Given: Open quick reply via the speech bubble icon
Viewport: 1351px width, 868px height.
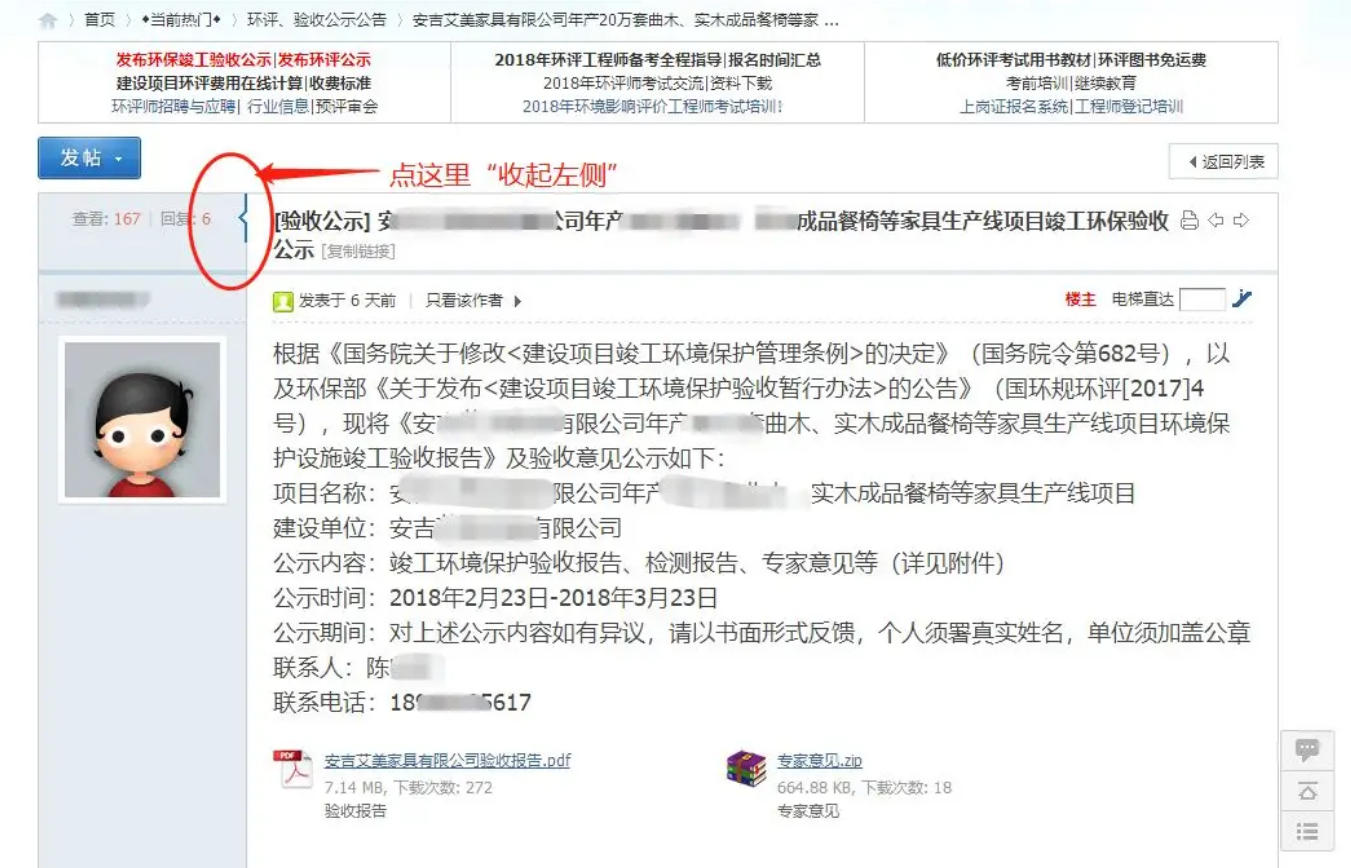Looking at the screenshot, I should (x=1306, y=749).
